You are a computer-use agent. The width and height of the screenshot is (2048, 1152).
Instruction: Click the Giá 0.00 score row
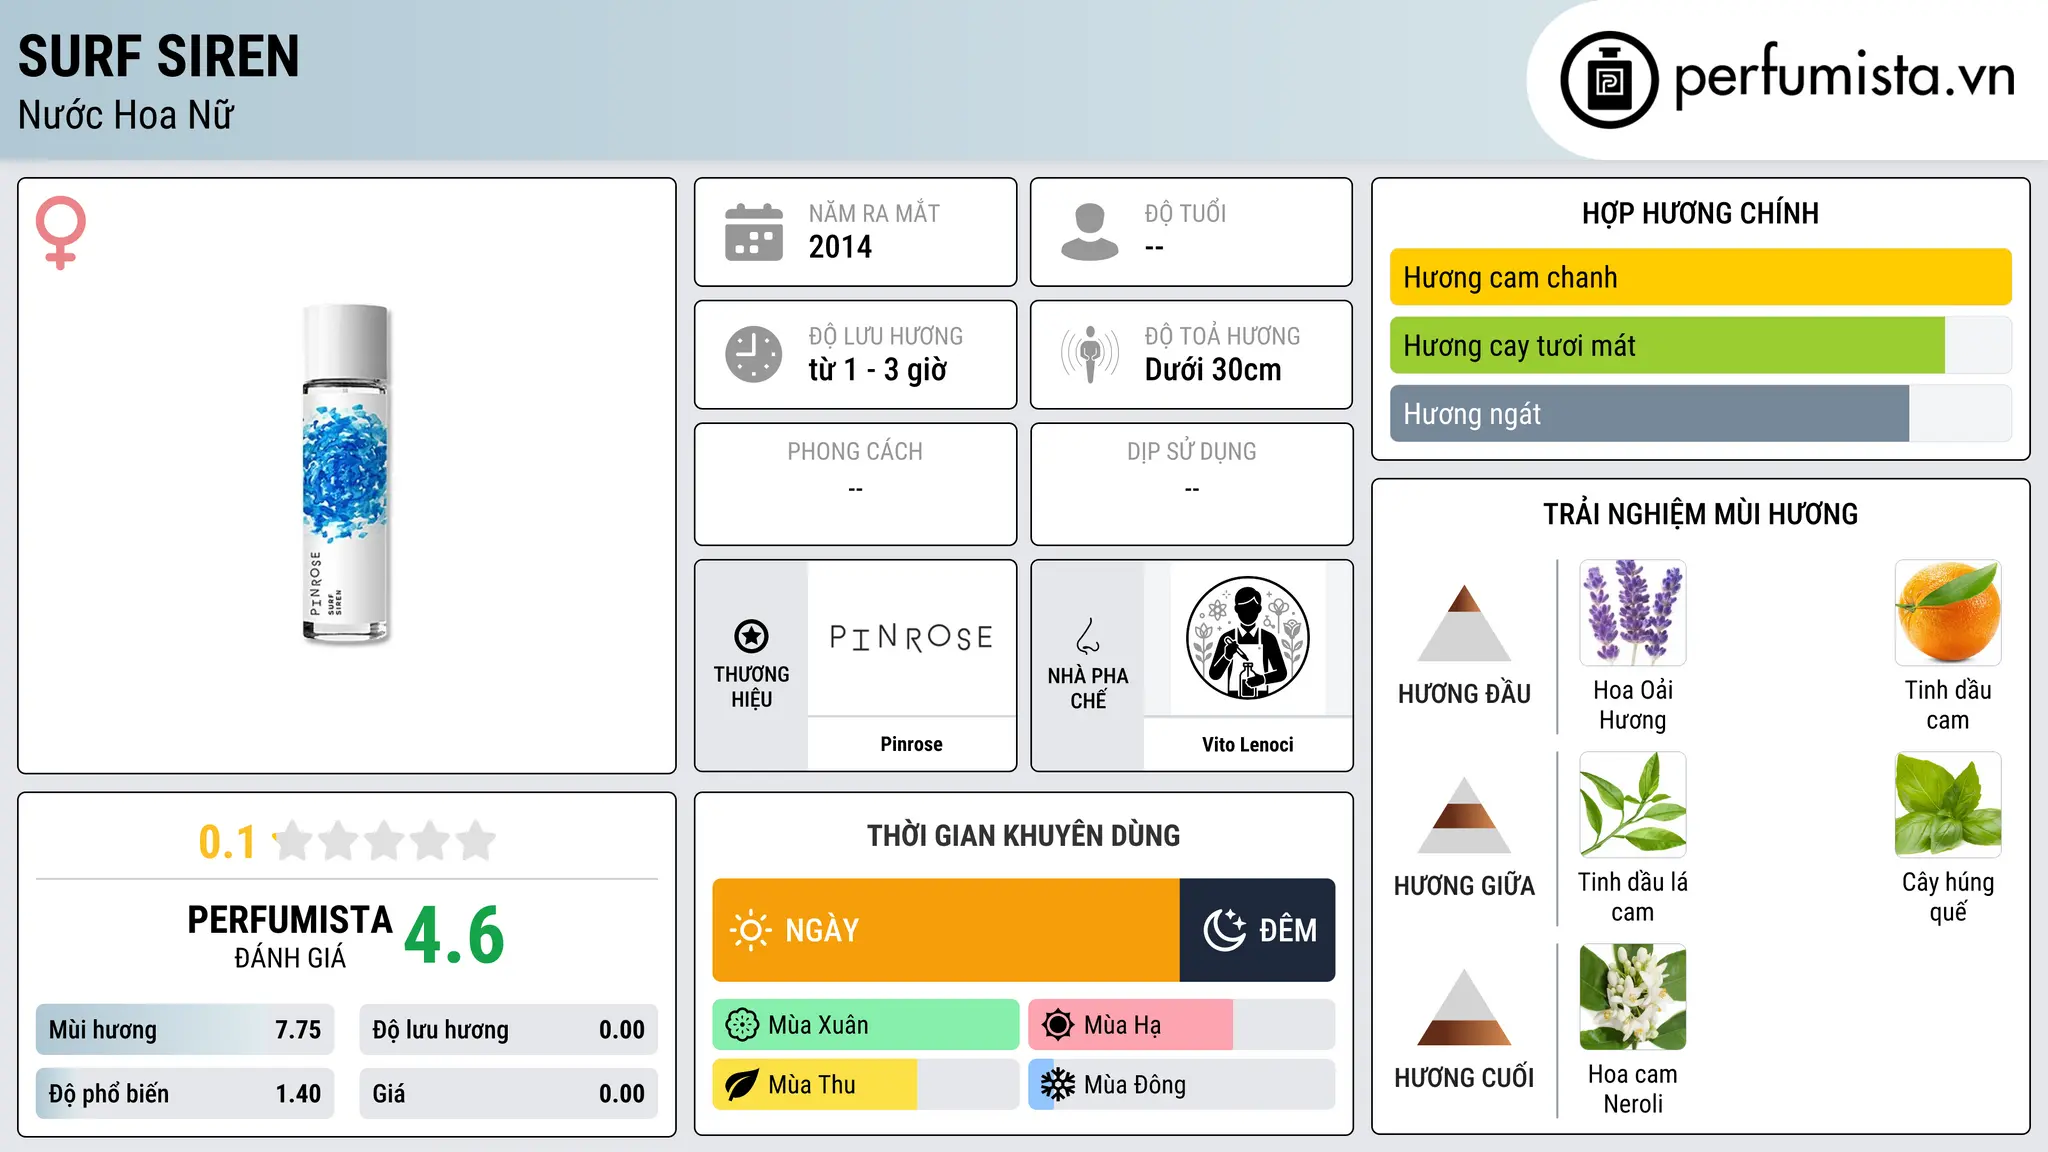[x=508, y=1094]
